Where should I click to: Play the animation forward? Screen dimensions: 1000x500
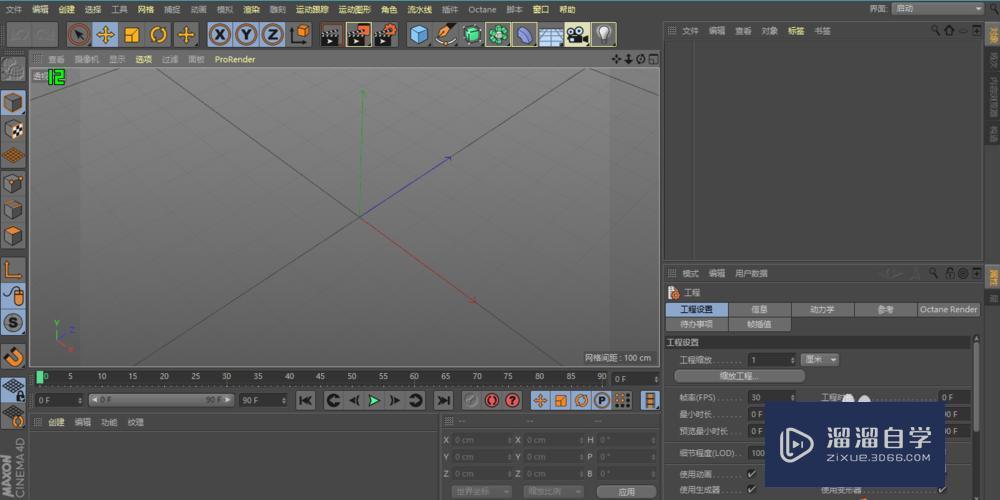[374, 401]
